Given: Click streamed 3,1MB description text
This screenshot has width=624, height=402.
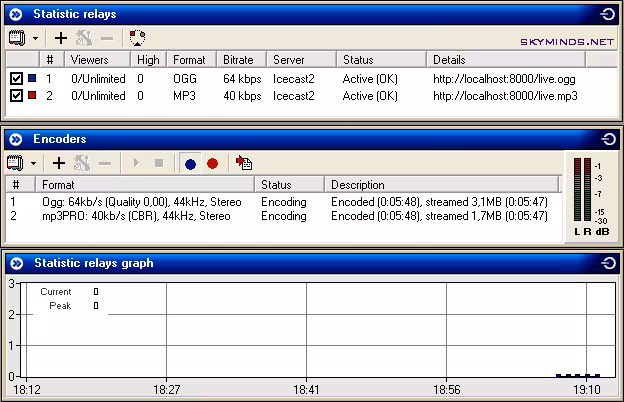Looking at the screenshot, I should (463, 202).
